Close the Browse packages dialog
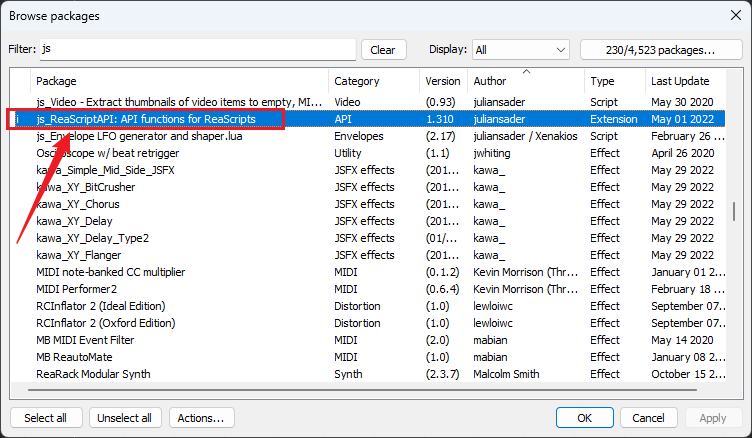Viewport: 752px width, 438px height. tap(736, 15)
